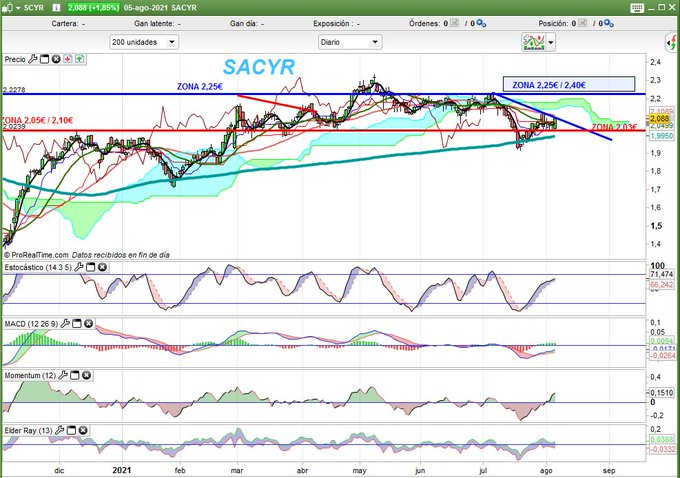Expand the arrow beside the backtest icon
The image size is (680, 478).
coord(550,43)
